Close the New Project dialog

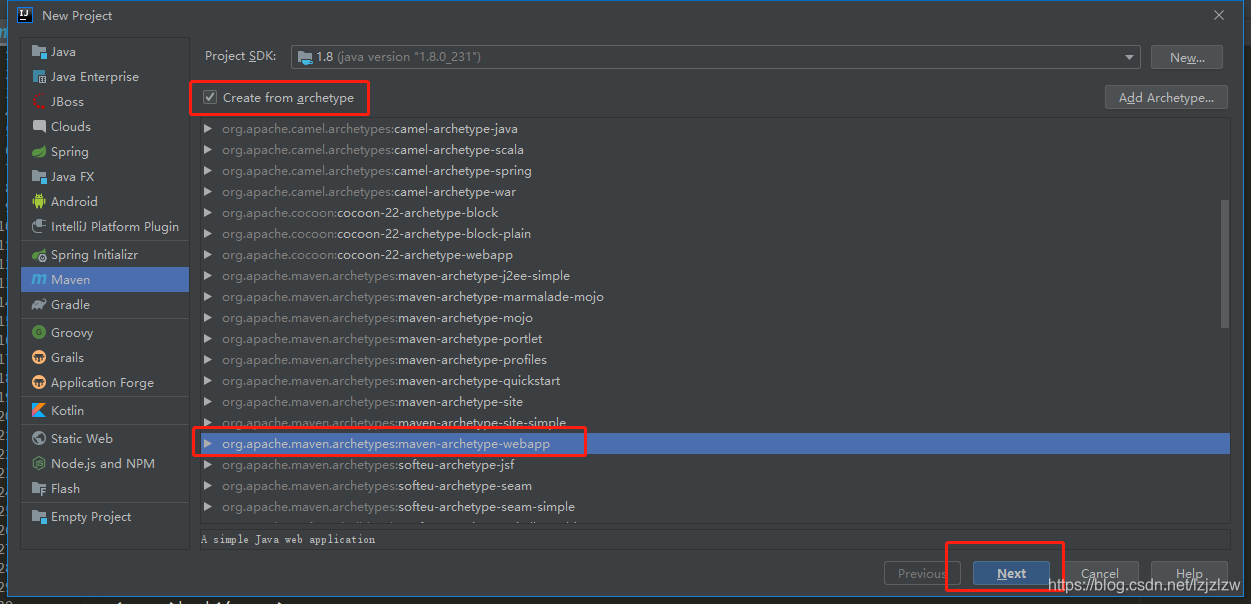tap(1219, 15)
